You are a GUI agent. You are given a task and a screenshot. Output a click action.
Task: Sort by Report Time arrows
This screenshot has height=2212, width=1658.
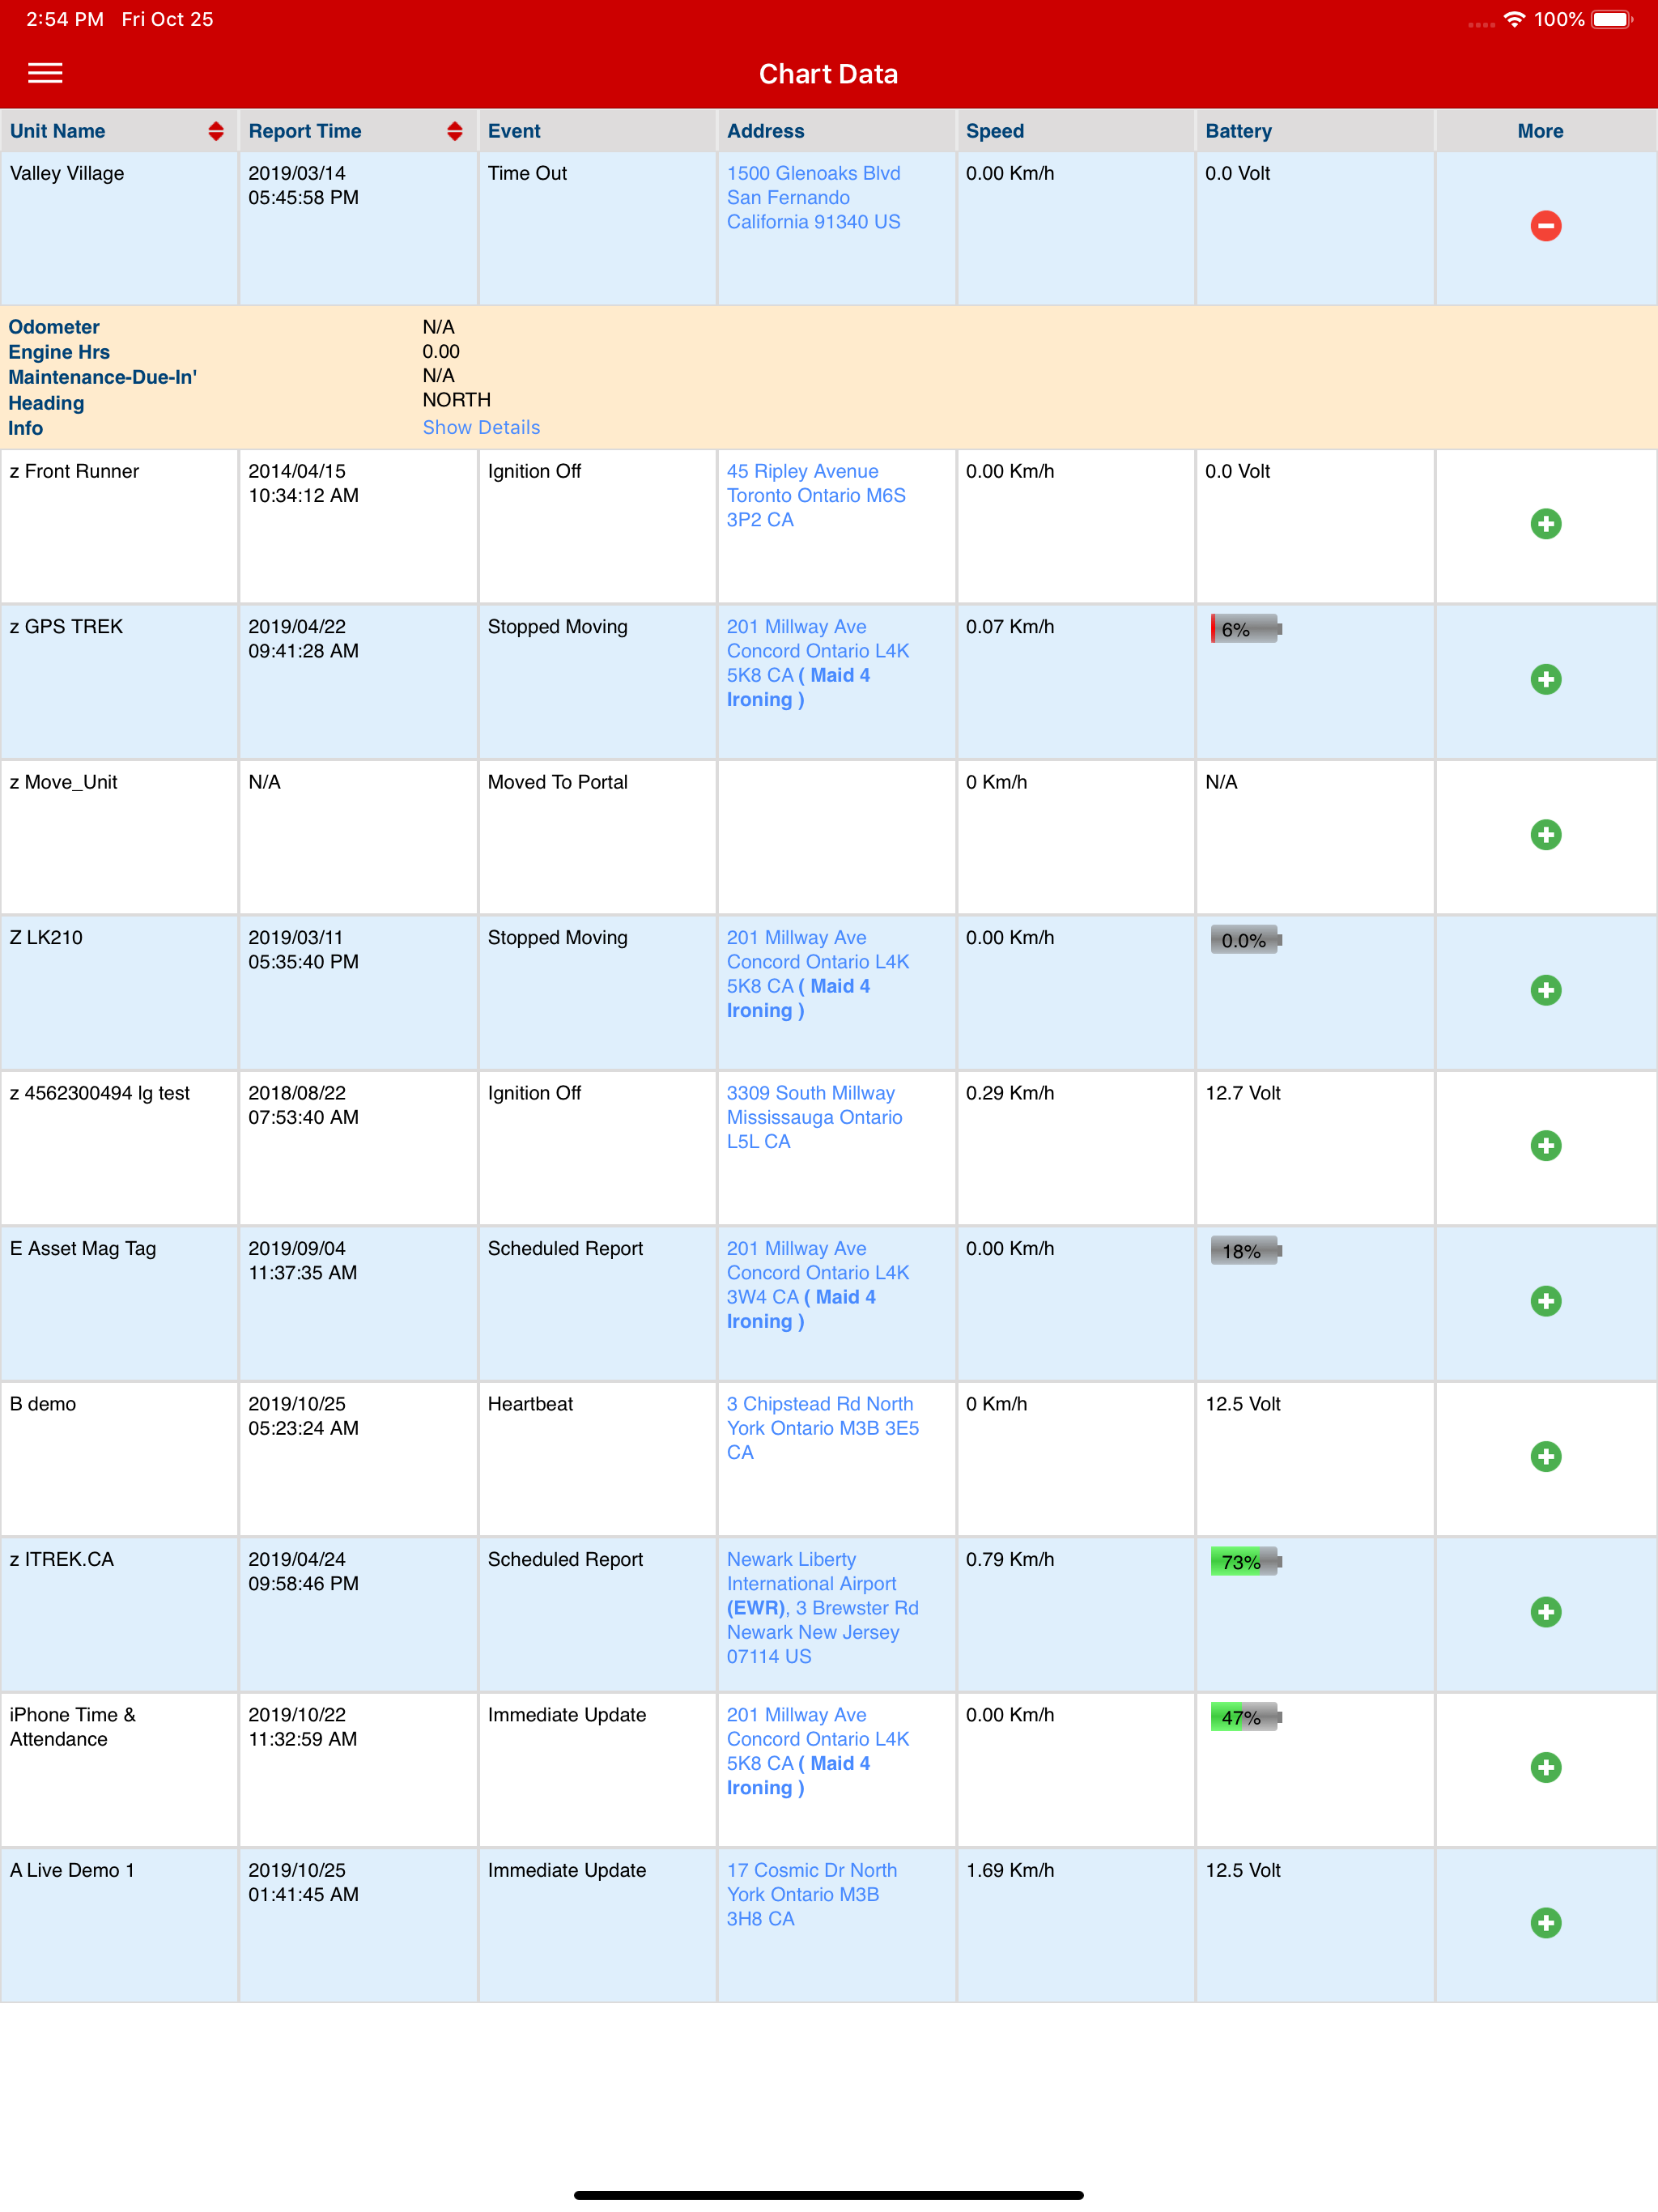455,131
